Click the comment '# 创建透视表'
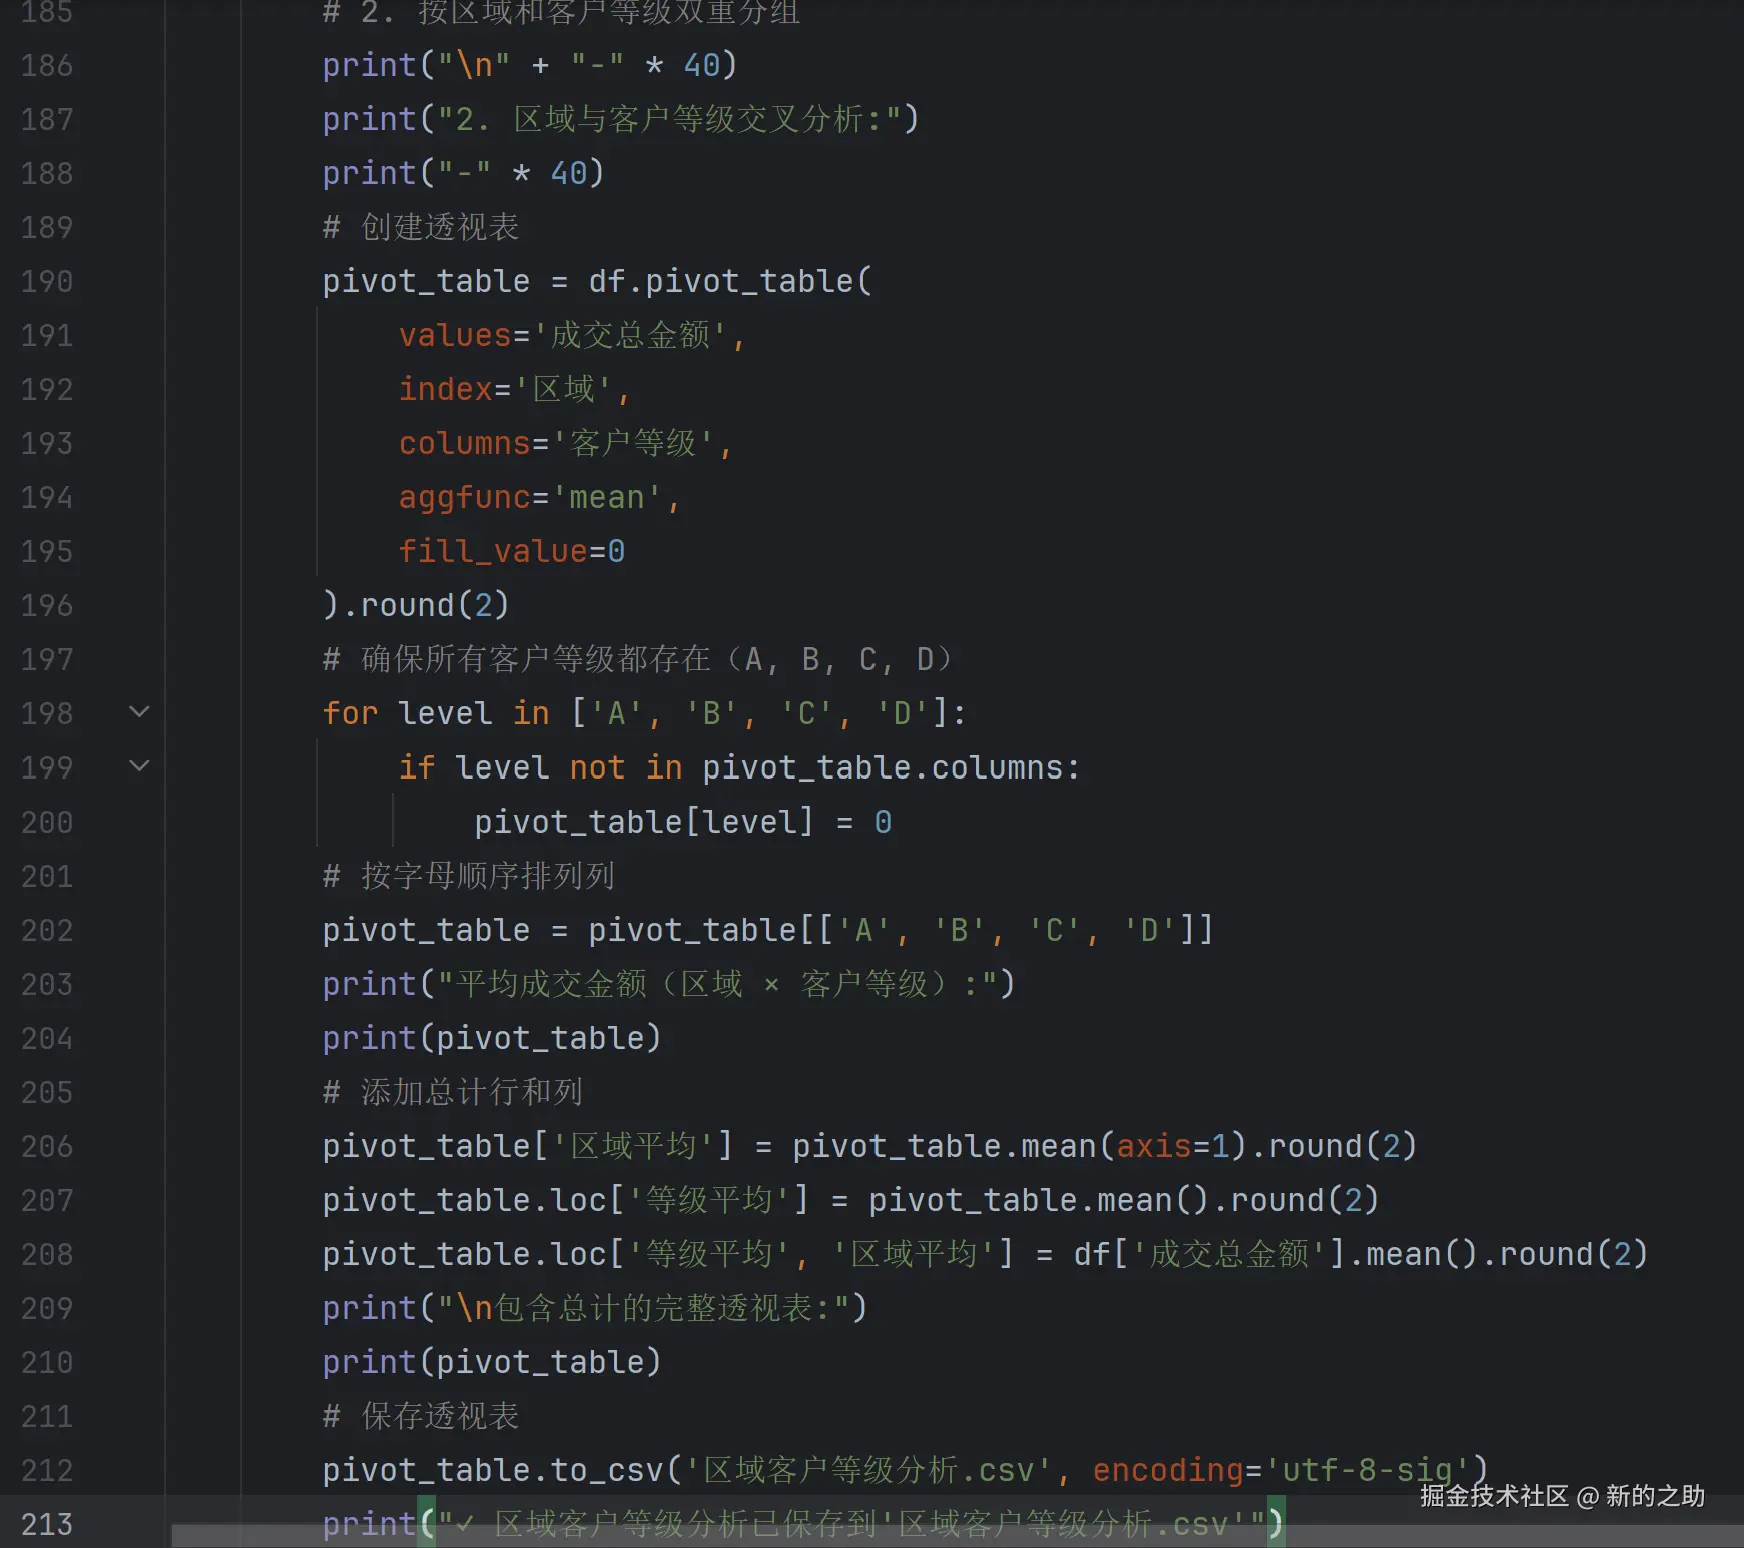The image size is (1744, 1548). [x=421, y=227]
